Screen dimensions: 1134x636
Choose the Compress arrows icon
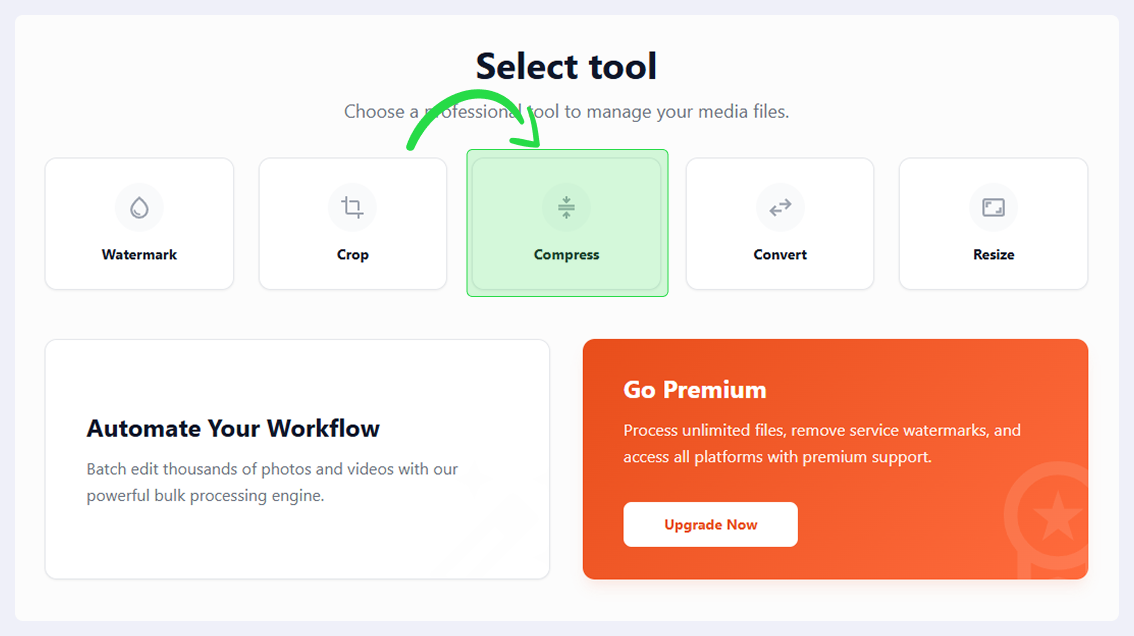pyautogui.click(x=566, y=208)
